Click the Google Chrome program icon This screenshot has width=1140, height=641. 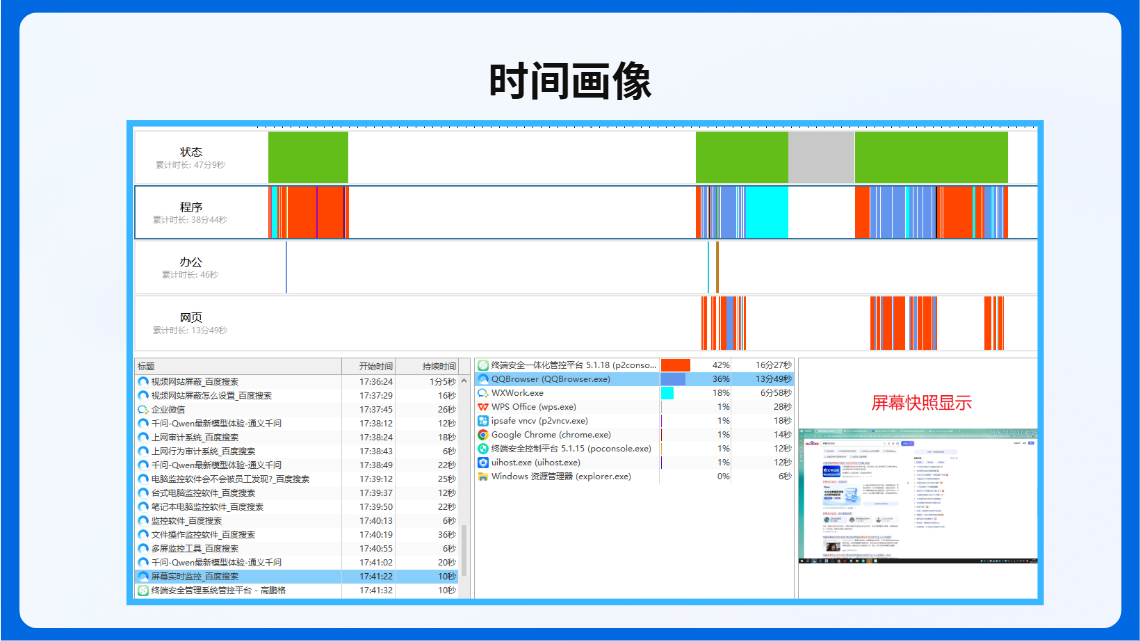[x=483, y=435]
